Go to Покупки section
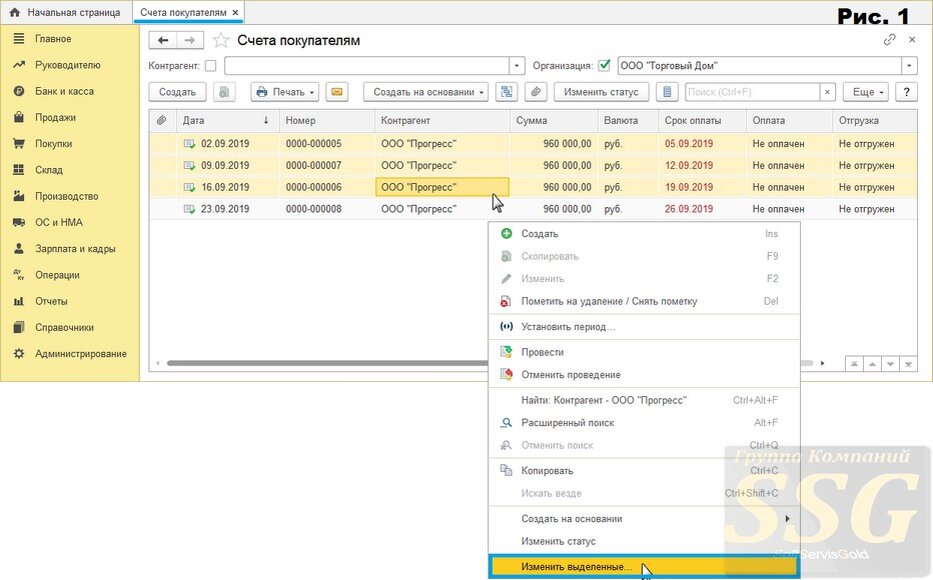 point(53,143)
